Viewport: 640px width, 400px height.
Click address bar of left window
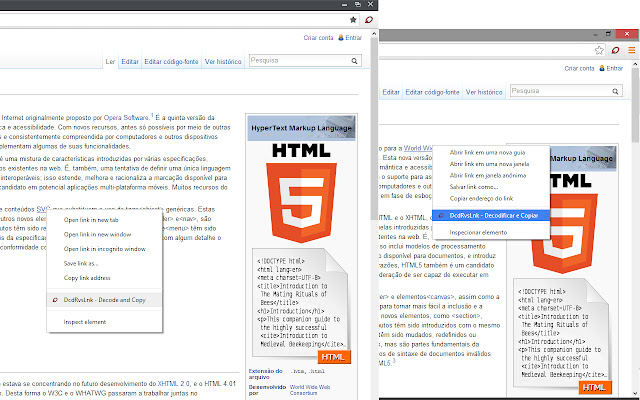173,20
